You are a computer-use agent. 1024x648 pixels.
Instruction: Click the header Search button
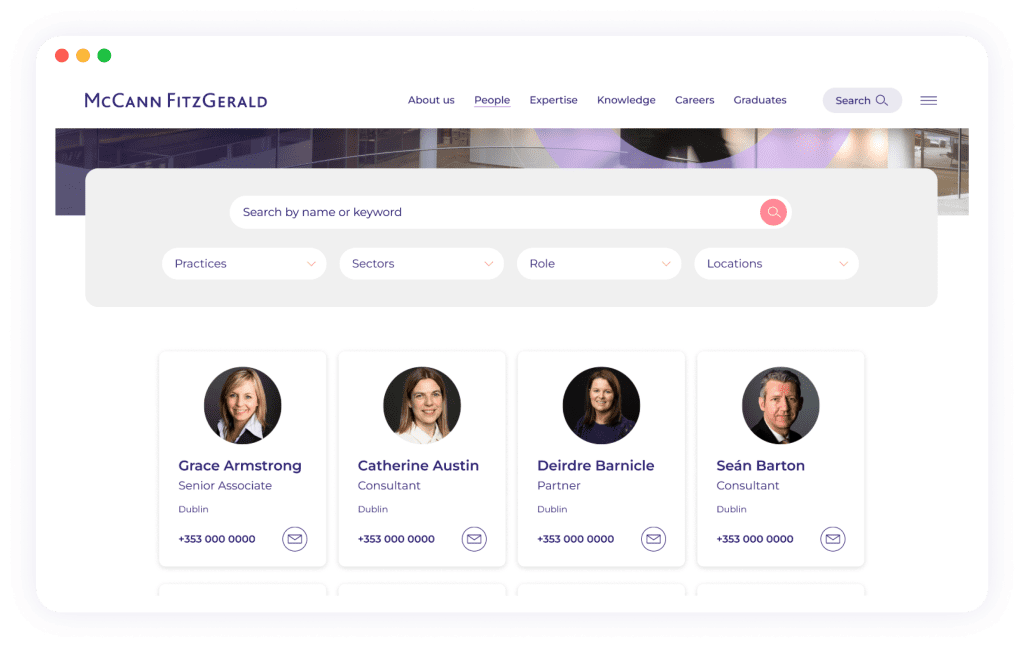pos(862,101)
